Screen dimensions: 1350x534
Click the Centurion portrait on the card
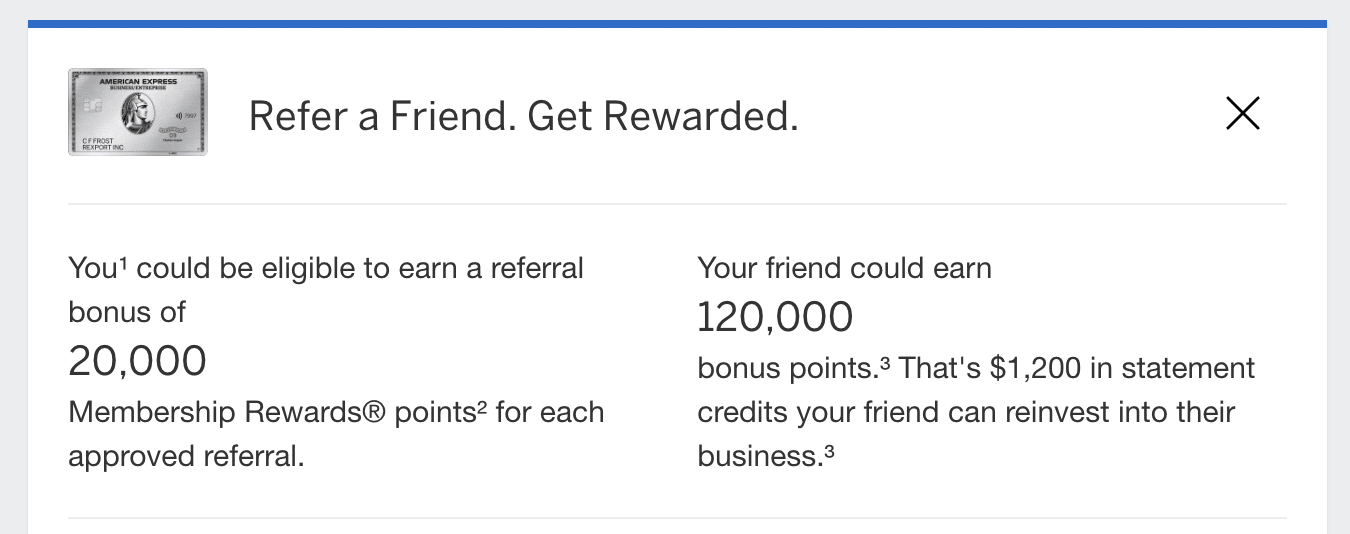click(136, 110)
